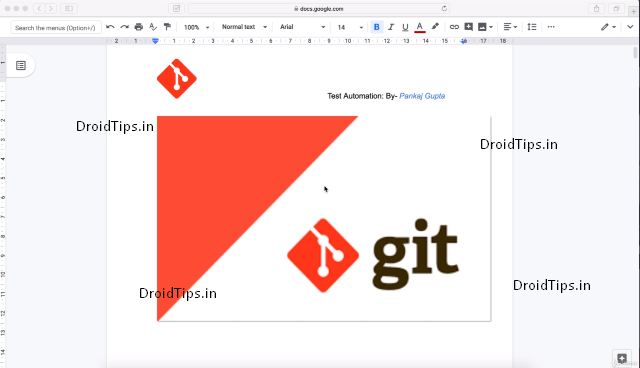Image resolution: width=640 pixels, height=368 pixels.
Task: Open the Safari share menu
Action: 596,8
